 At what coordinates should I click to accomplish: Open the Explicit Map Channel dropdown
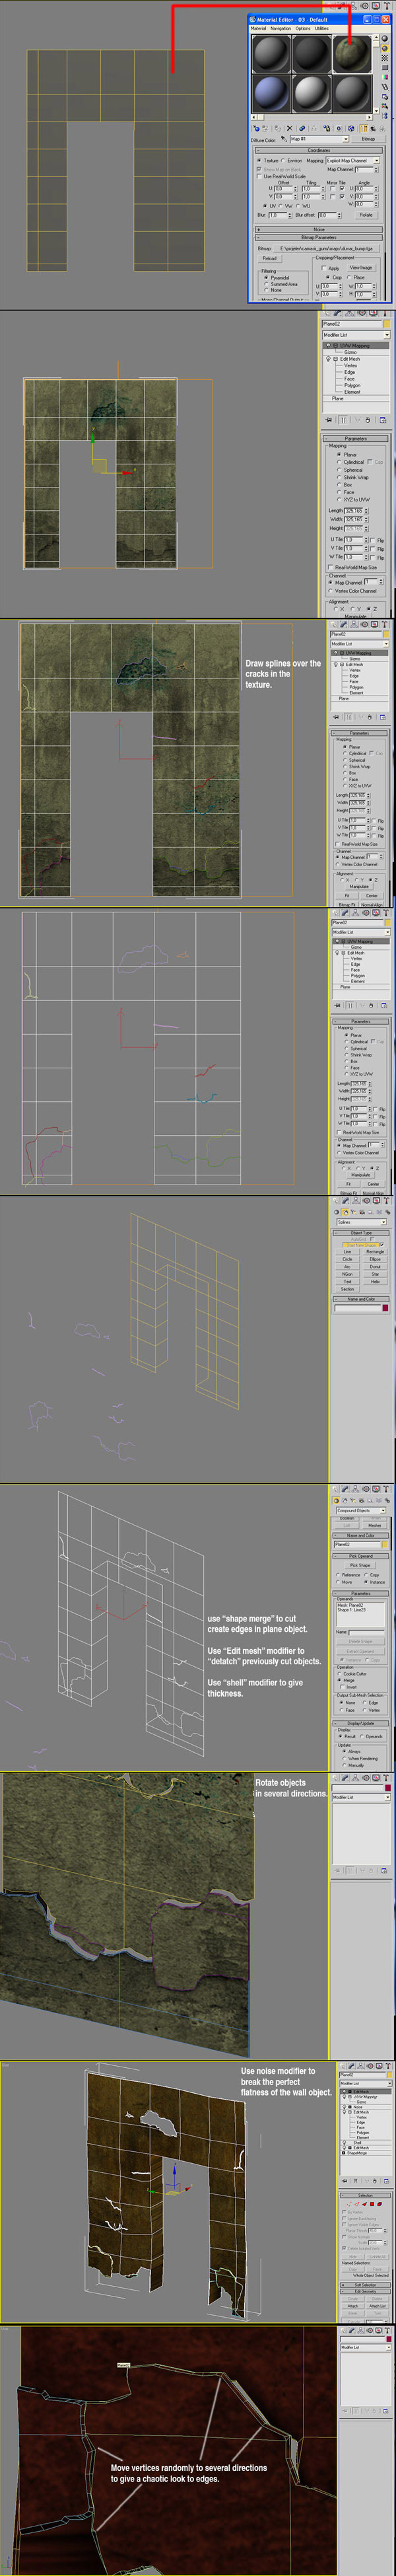pos(353,160)
